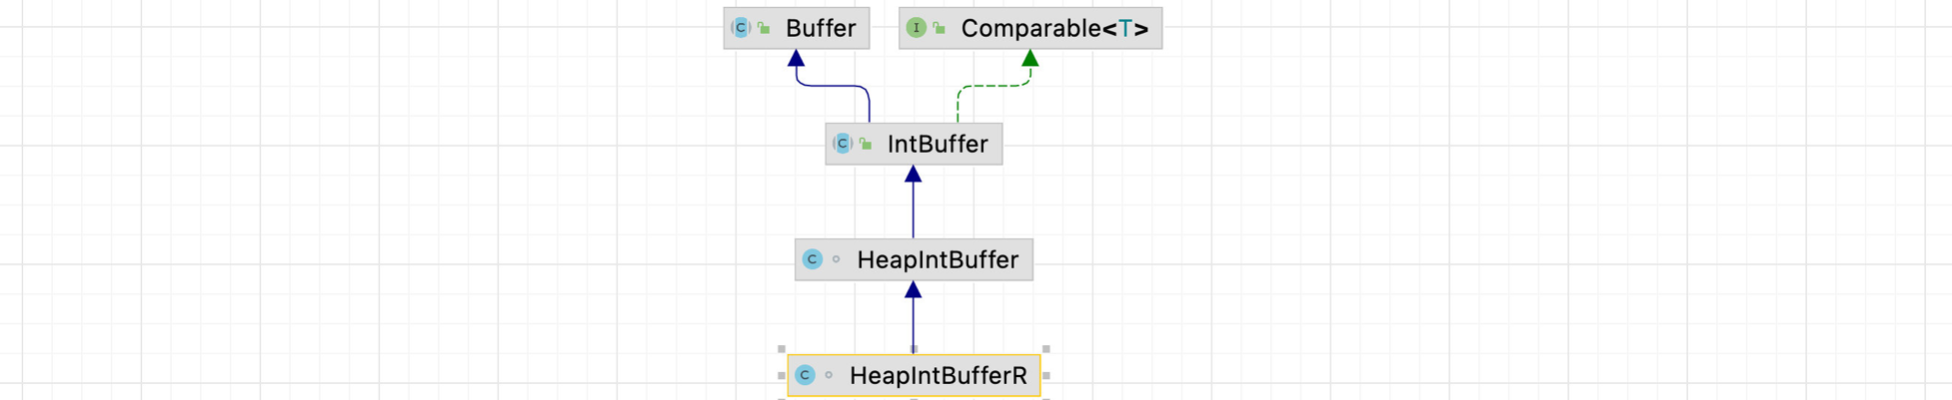Click the green dashed implements edge

tap(994, 86)
